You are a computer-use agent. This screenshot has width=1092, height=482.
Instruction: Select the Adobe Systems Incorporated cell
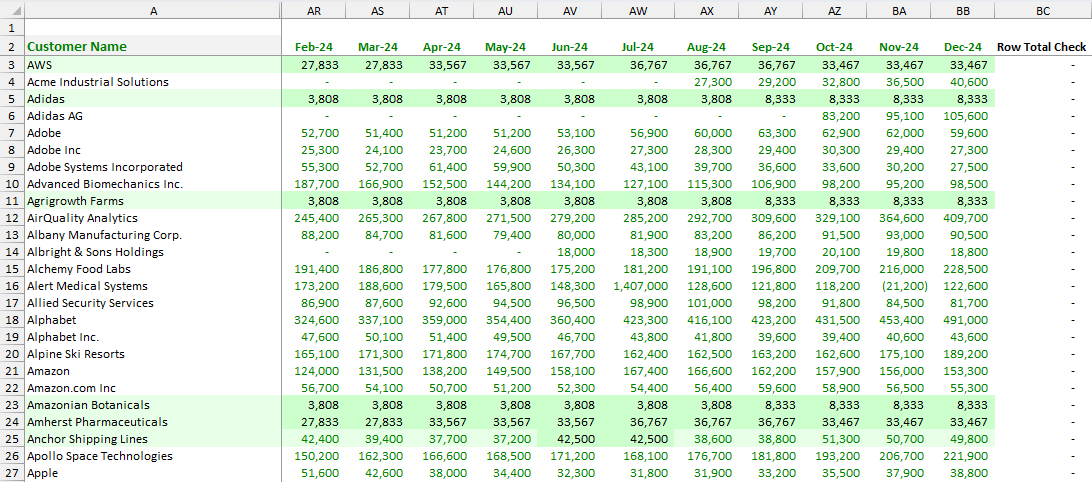[153, 166]
